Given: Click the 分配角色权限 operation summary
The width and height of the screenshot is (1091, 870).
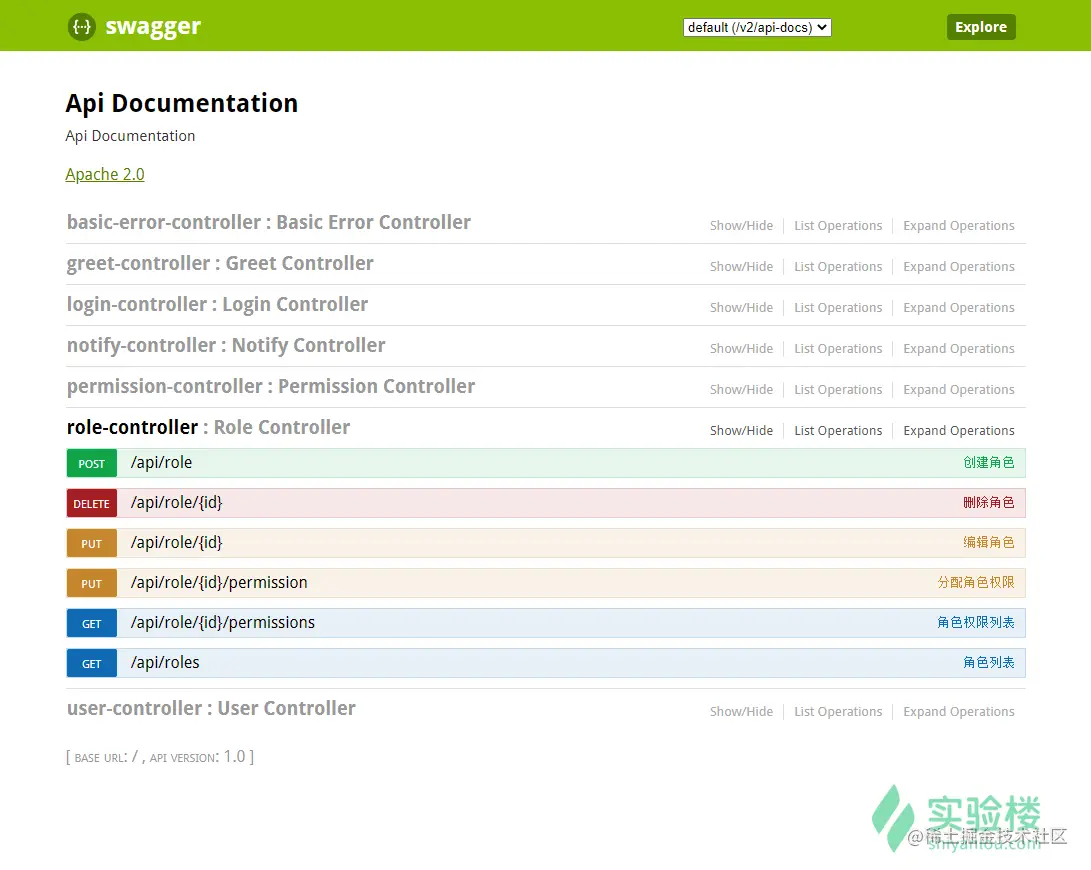Looking at the screenshot, I should pyautogui.click(x=976, y=583).
